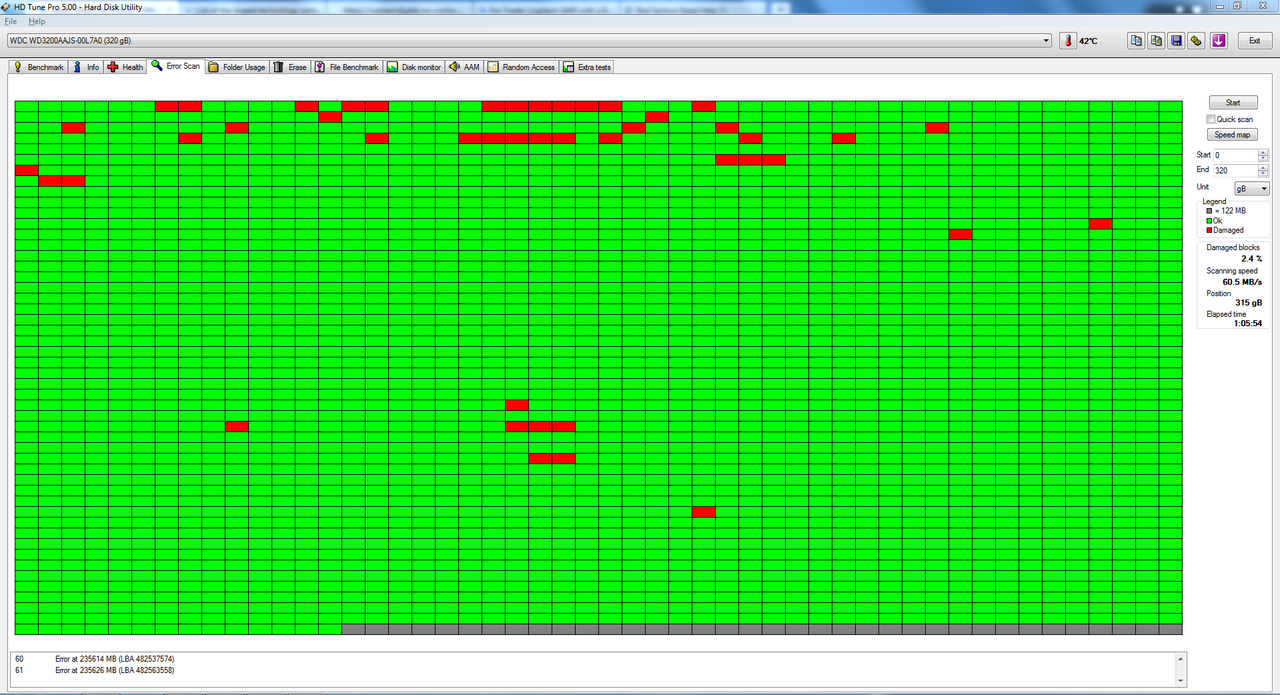This screenshot has height=695, width=1280.
Task: Click the yellow options gears icon
Action: coord(1196,41)
